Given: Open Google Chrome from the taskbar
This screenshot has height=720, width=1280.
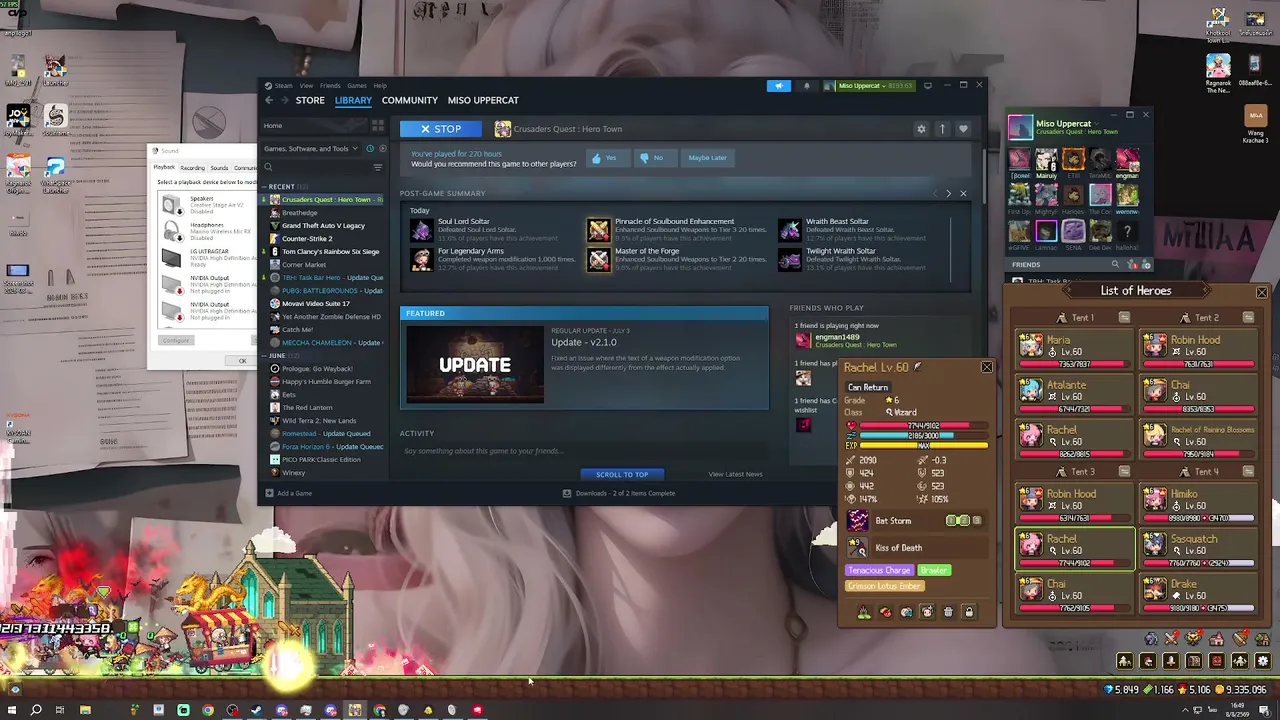Looking at the screenshot, I should 208,710.
